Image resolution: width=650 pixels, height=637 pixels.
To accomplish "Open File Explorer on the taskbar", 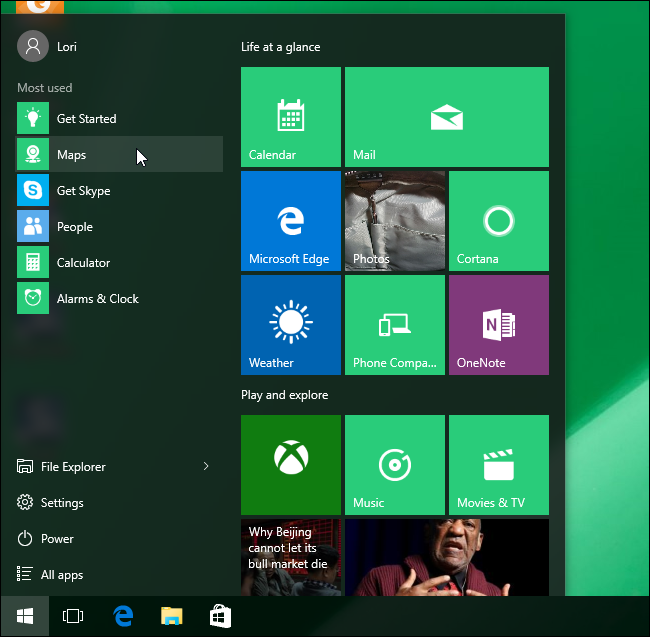I will (172, 616).
